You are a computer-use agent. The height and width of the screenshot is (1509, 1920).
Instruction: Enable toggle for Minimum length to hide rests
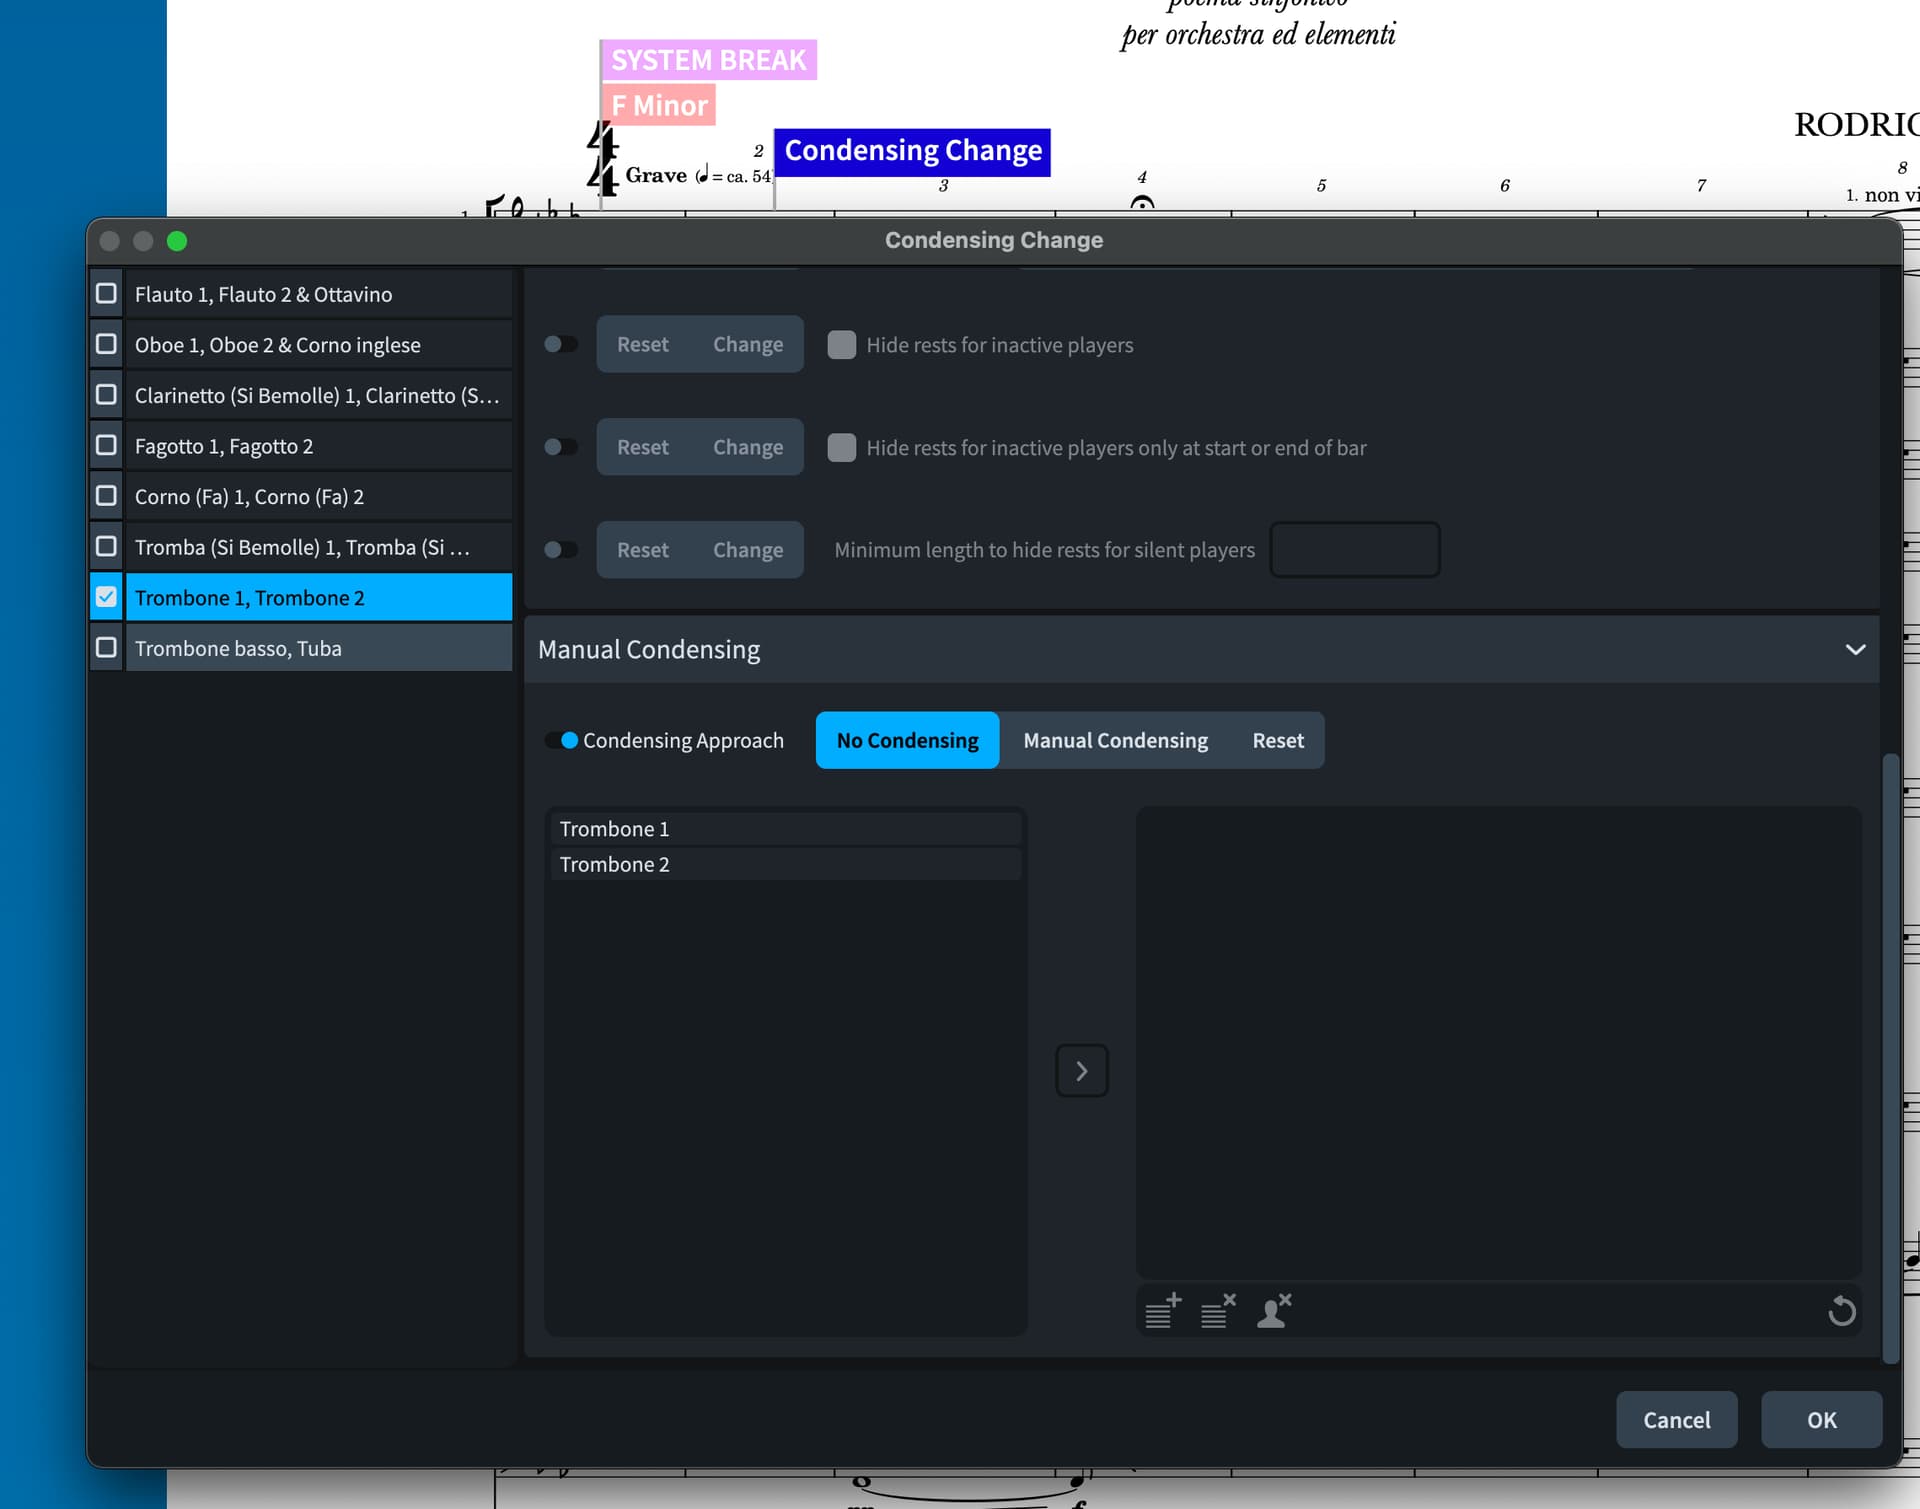tap(560, 550)
